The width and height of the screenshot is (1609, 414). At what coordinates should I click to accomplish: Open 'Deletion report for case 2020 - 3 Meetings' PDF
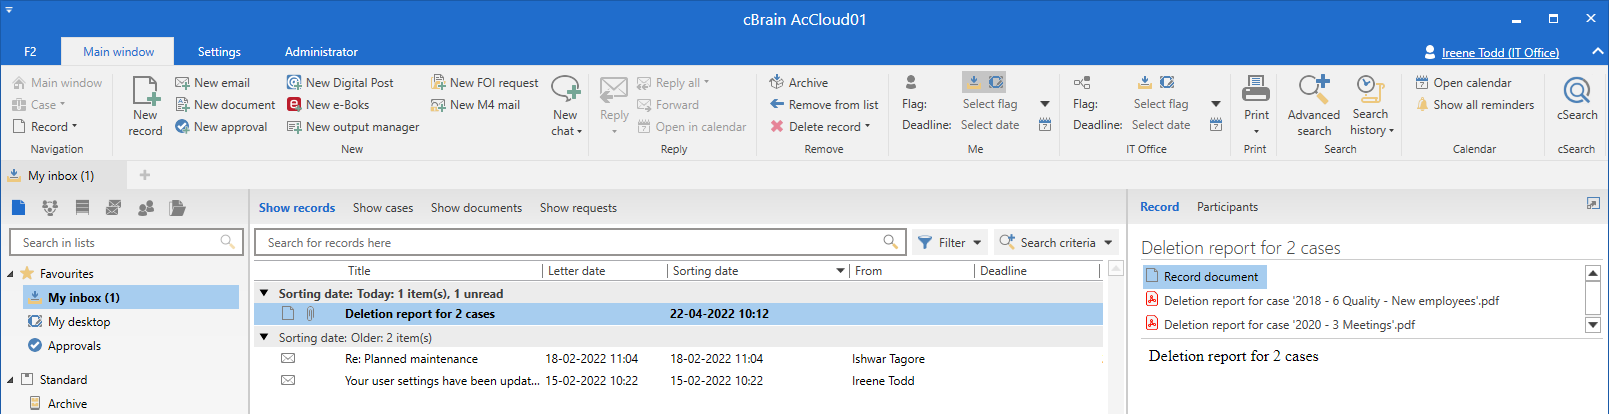coord(1289,325)
